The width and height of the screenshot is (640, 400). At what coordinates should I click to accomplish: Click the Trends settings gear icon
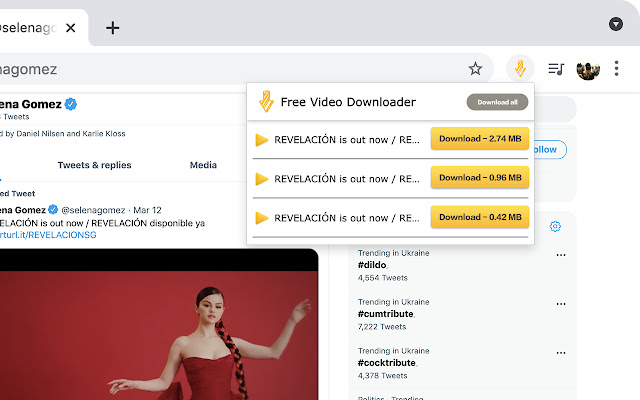[555, 226]
